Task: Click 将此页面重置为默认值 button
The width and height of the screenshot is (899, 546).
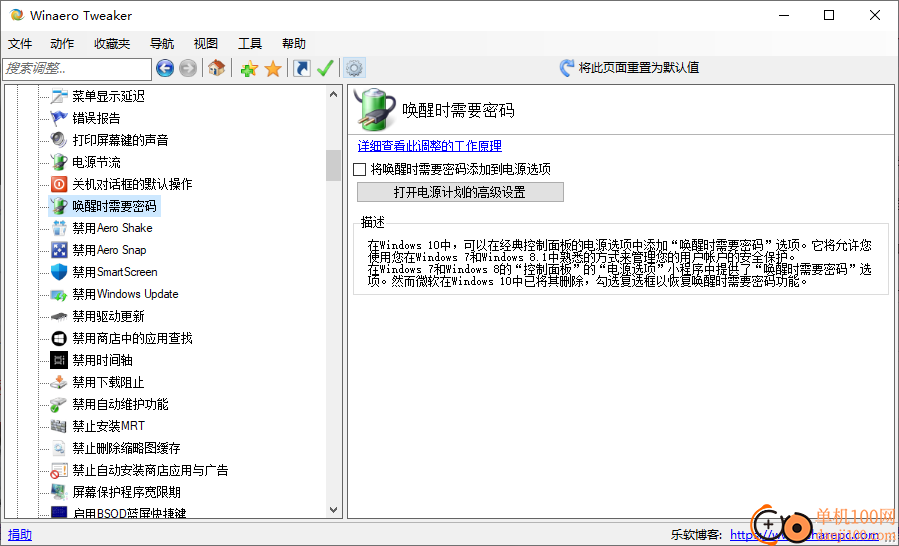Action: [x=630, y=68]
